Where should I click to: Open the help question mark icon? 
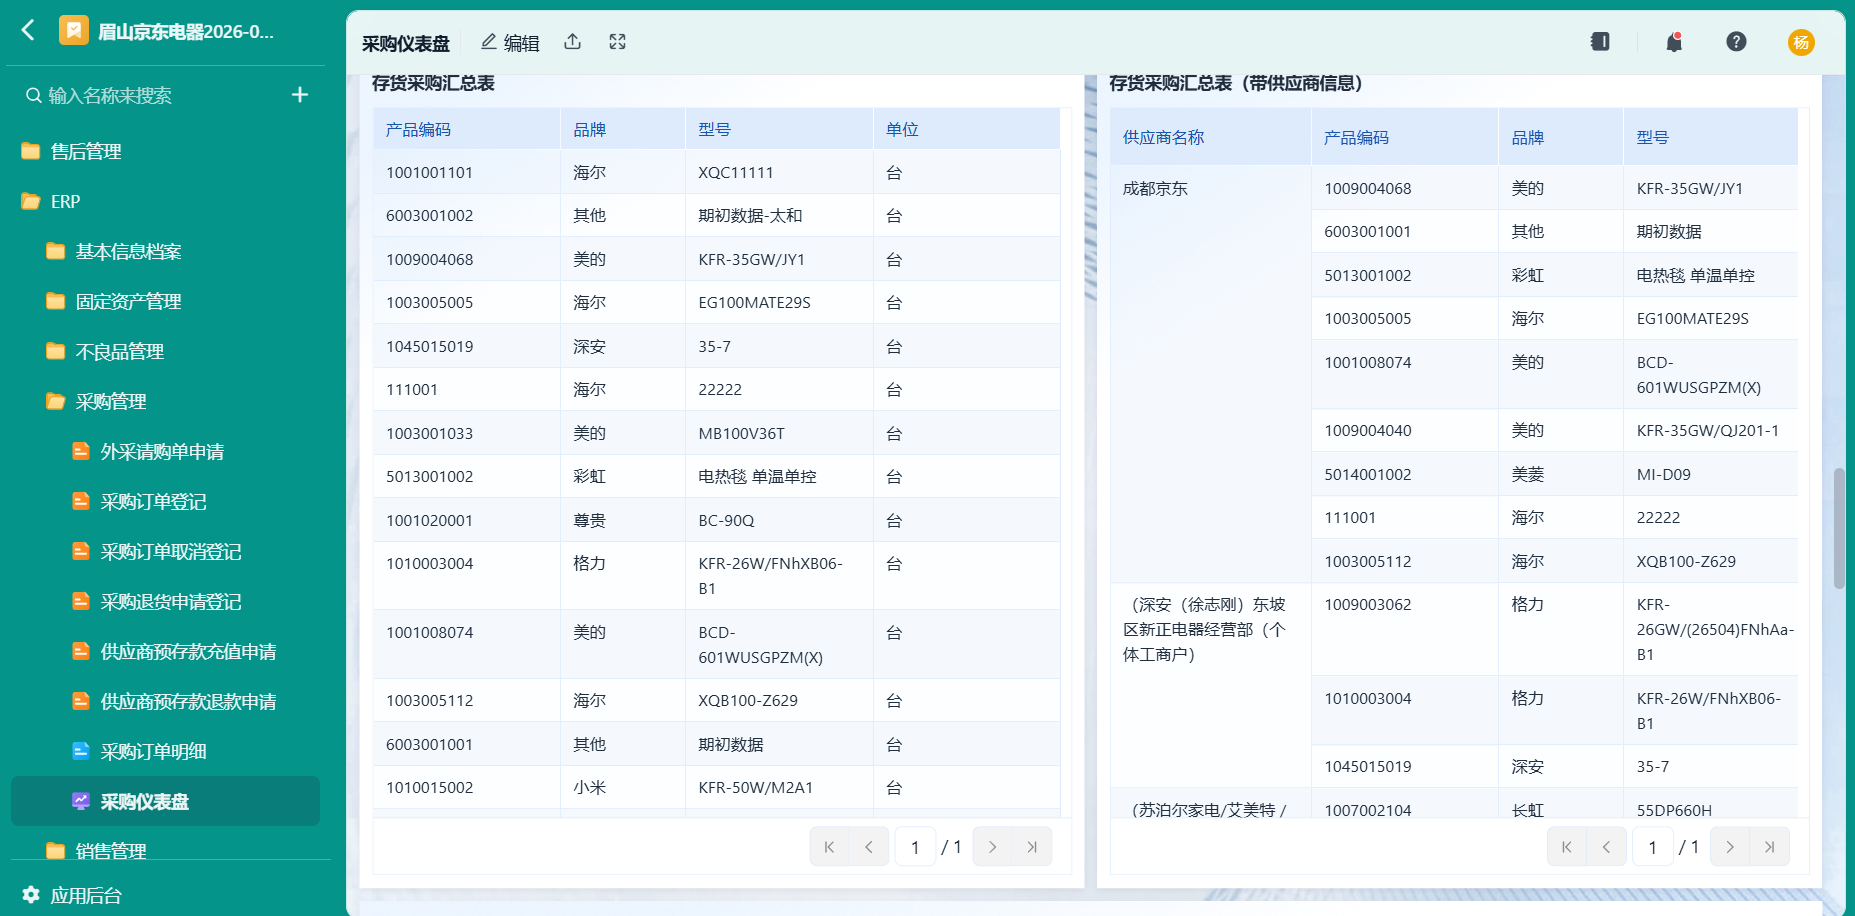(1736, 42)
